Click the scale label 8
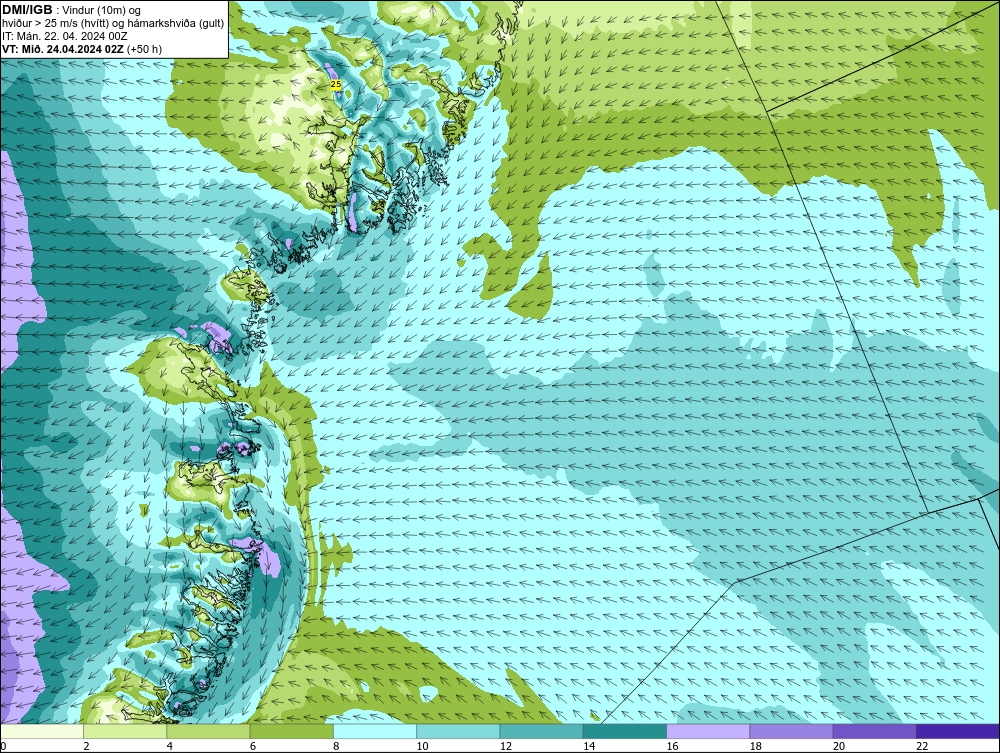Screen dimensions: 1000x753 coord(336,747)
